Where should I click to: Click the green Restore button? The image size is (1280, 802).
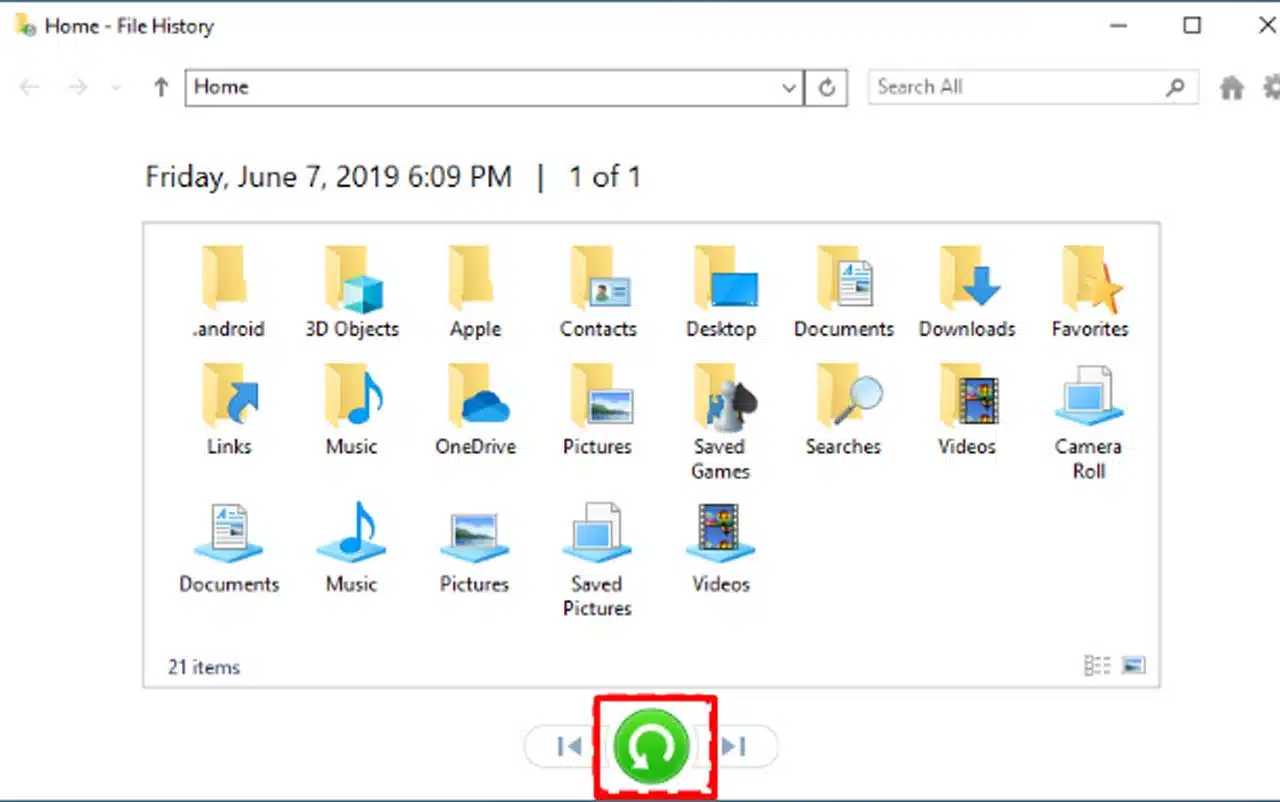[652, 746]
